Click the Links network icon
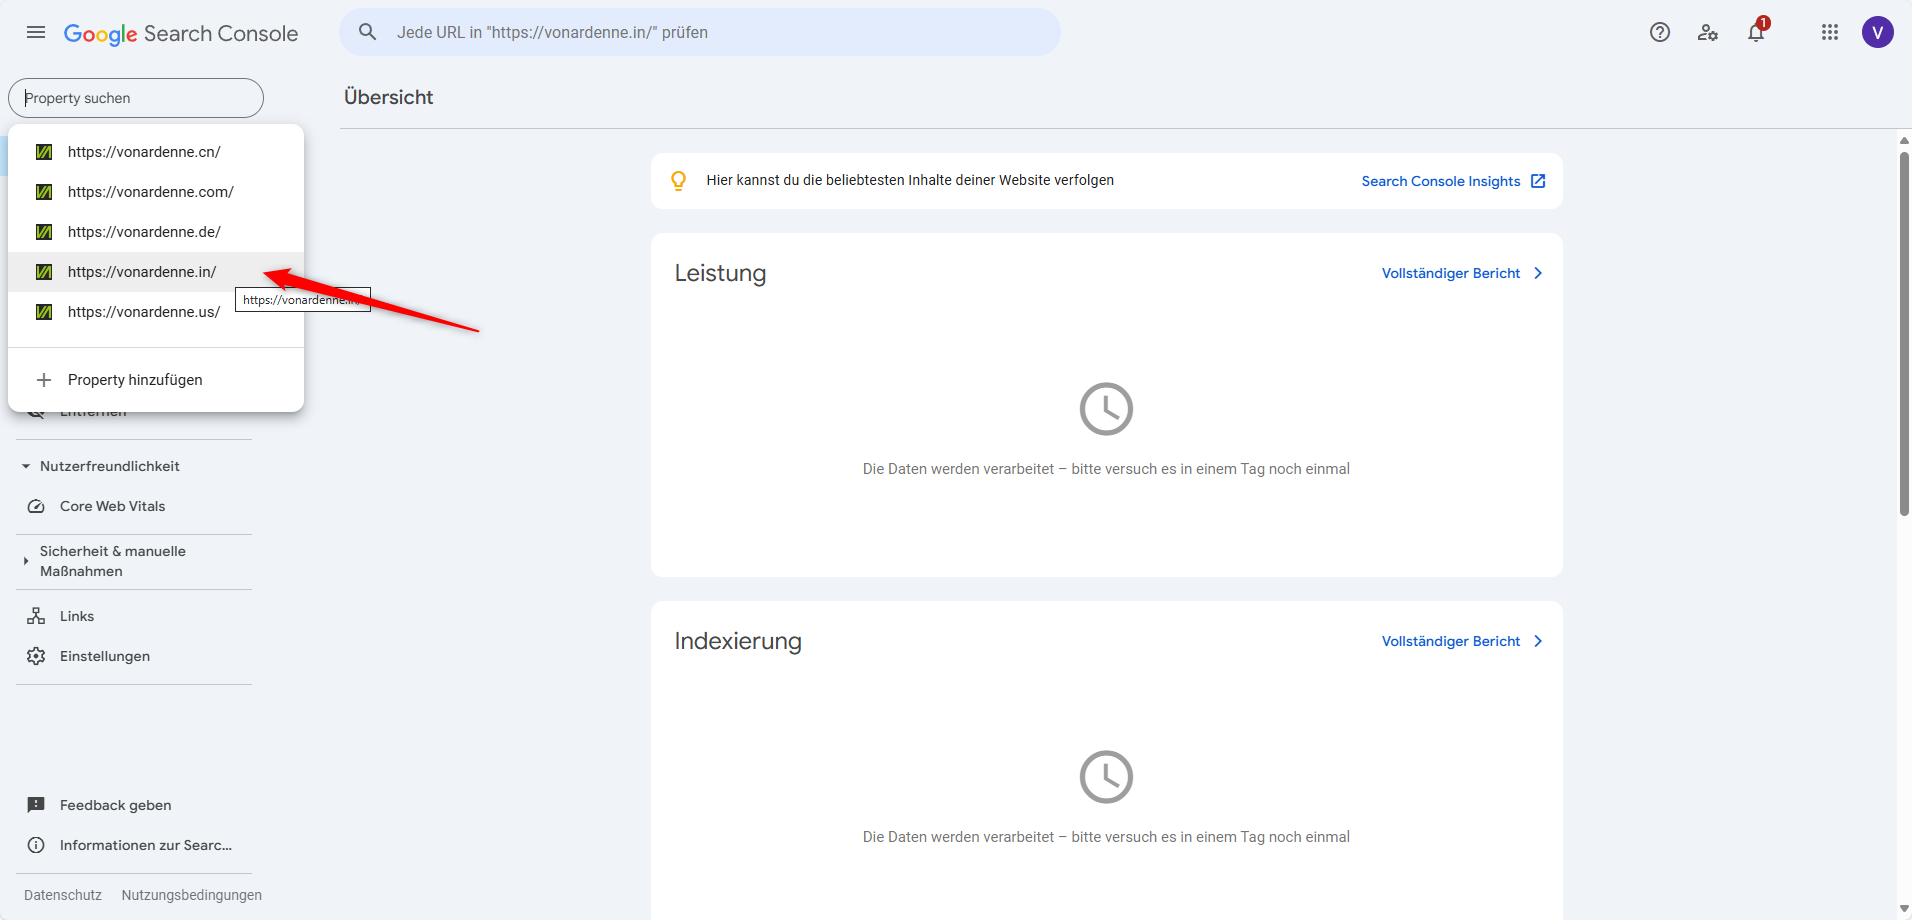1912x920 pixels. 36,616
